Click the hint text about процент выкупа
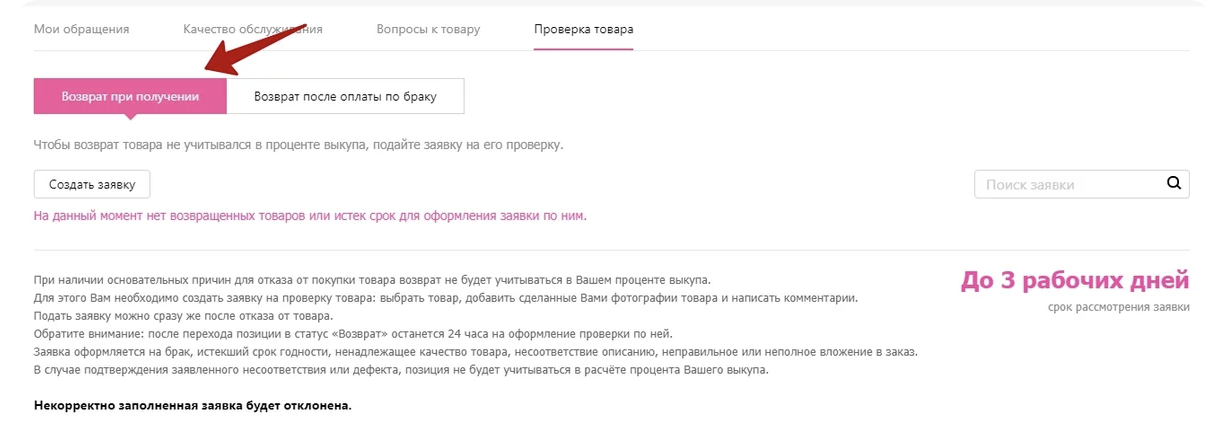This screenshot has width=1232, height=430. (298, 145)
